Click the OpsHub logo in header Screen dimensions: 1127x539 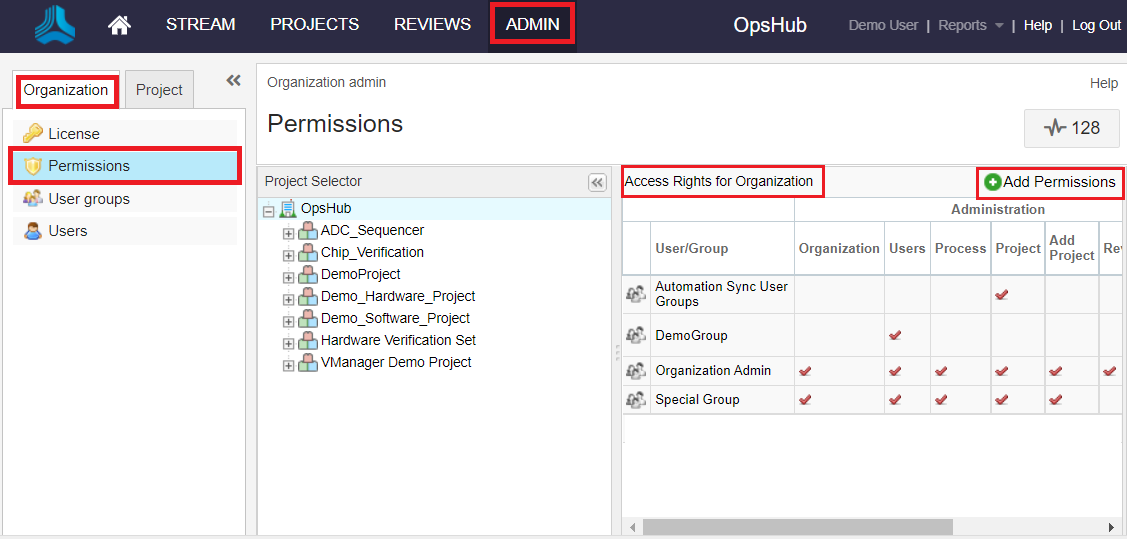[55, 26]
